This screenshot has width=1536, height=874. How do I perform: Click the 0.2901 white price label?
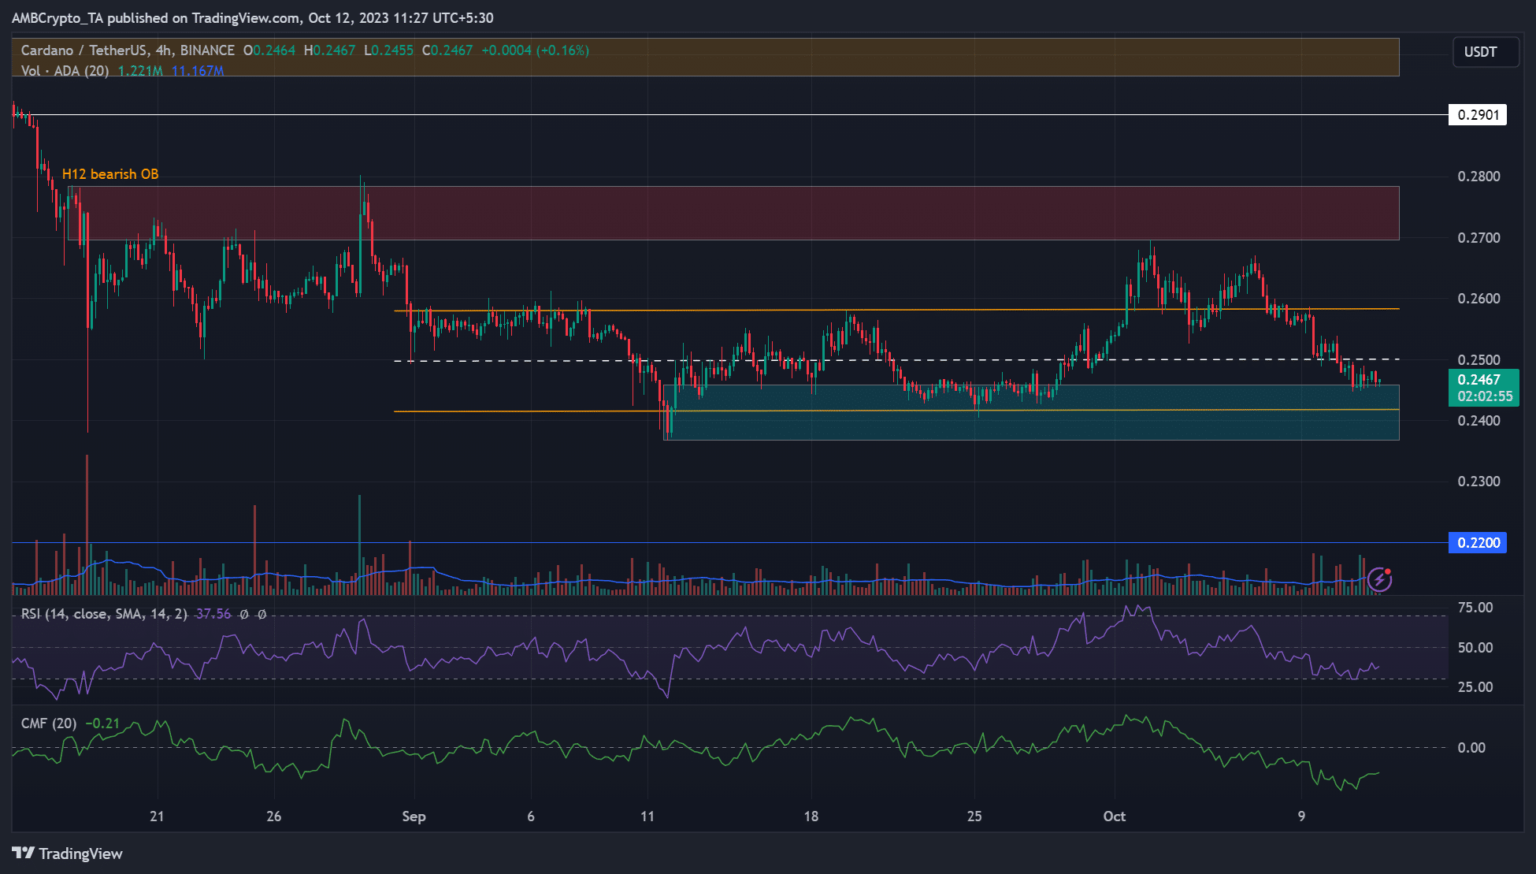(x=1477, y=115)
